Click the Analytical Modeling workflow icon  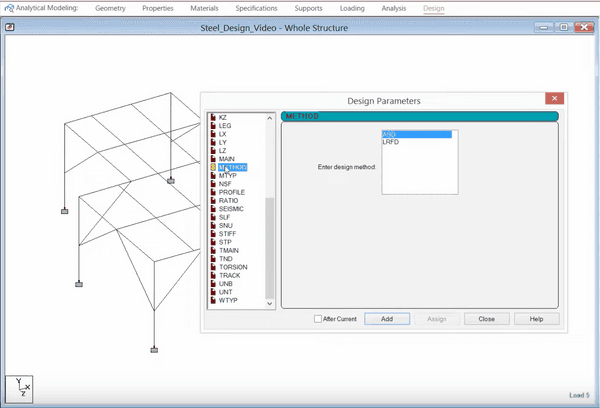9,8
